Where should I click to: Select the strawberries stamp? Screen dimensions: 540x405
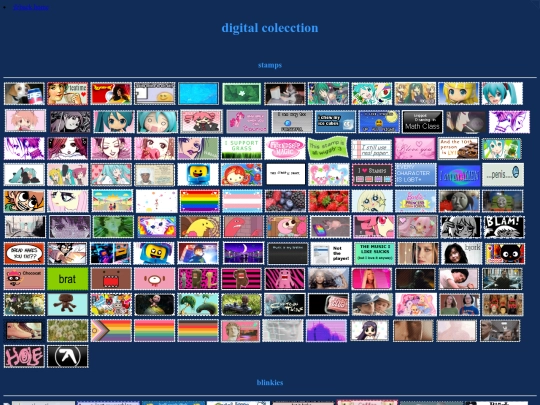pyautogui.click(x=329, y=201)
